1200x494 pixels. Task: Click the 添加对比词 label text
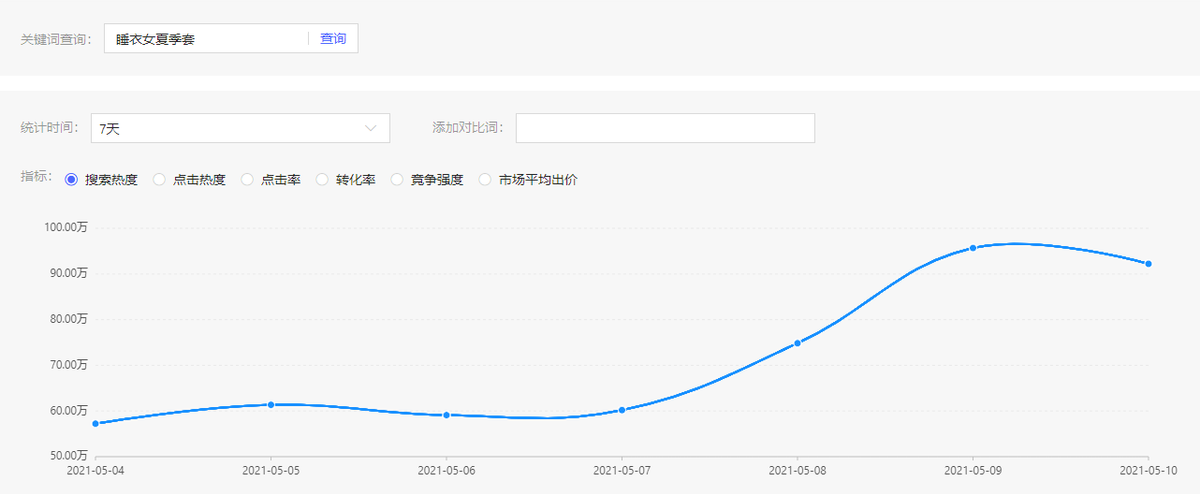pyautogui.click(x=468, y=128)
